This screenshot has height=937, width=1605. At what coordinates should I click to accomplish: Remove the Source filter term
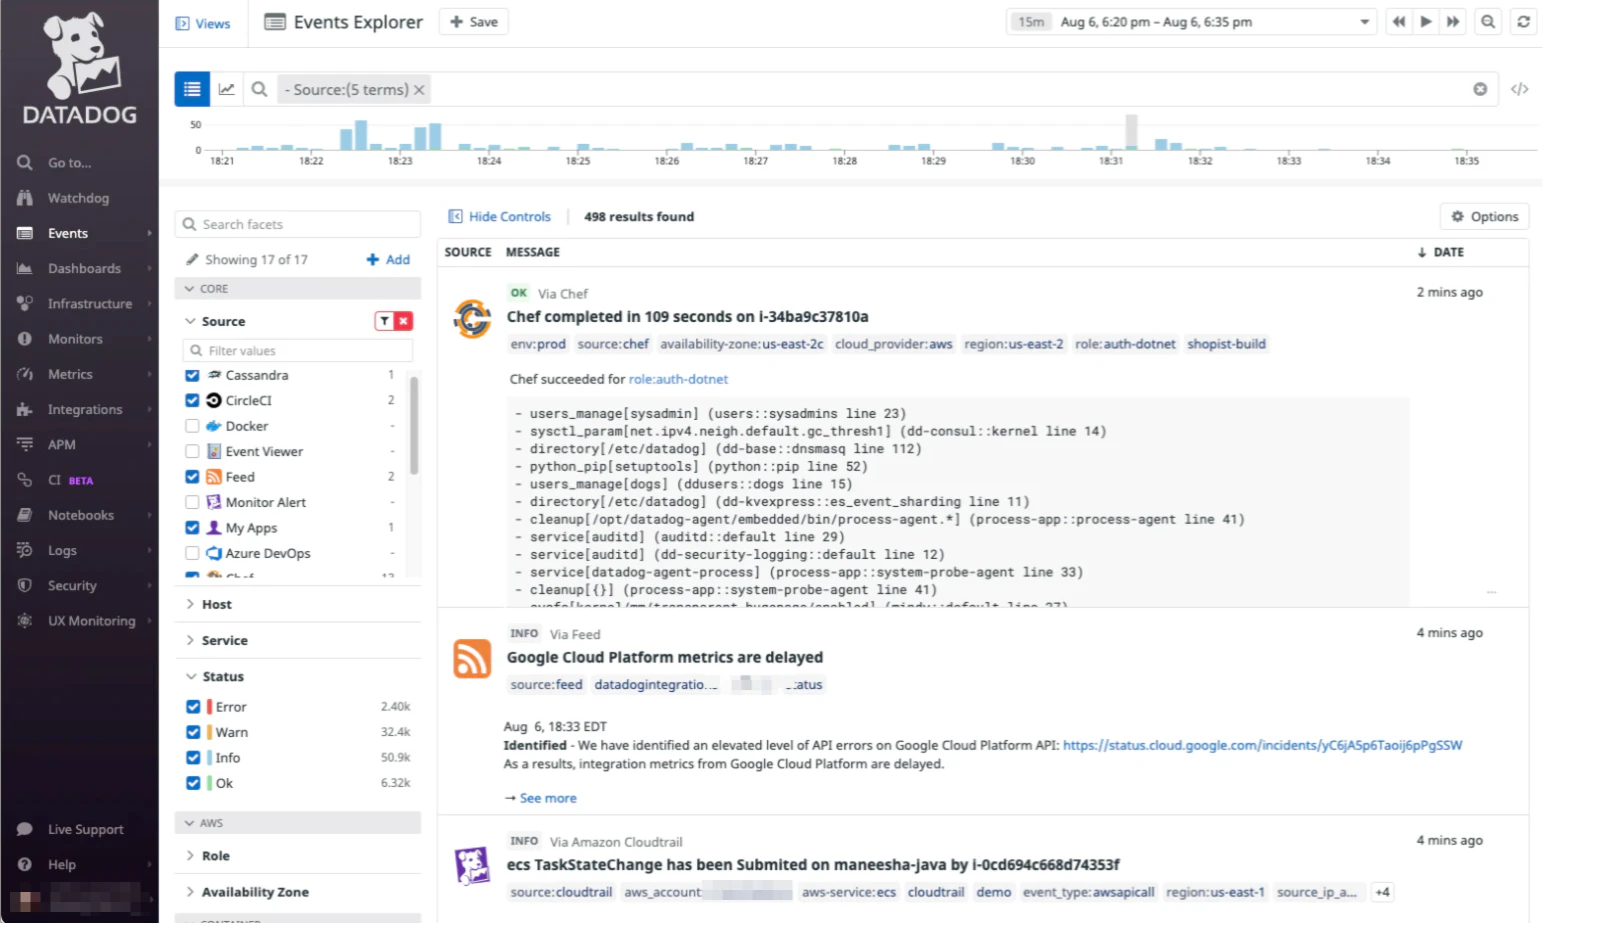tap(419, 90)
